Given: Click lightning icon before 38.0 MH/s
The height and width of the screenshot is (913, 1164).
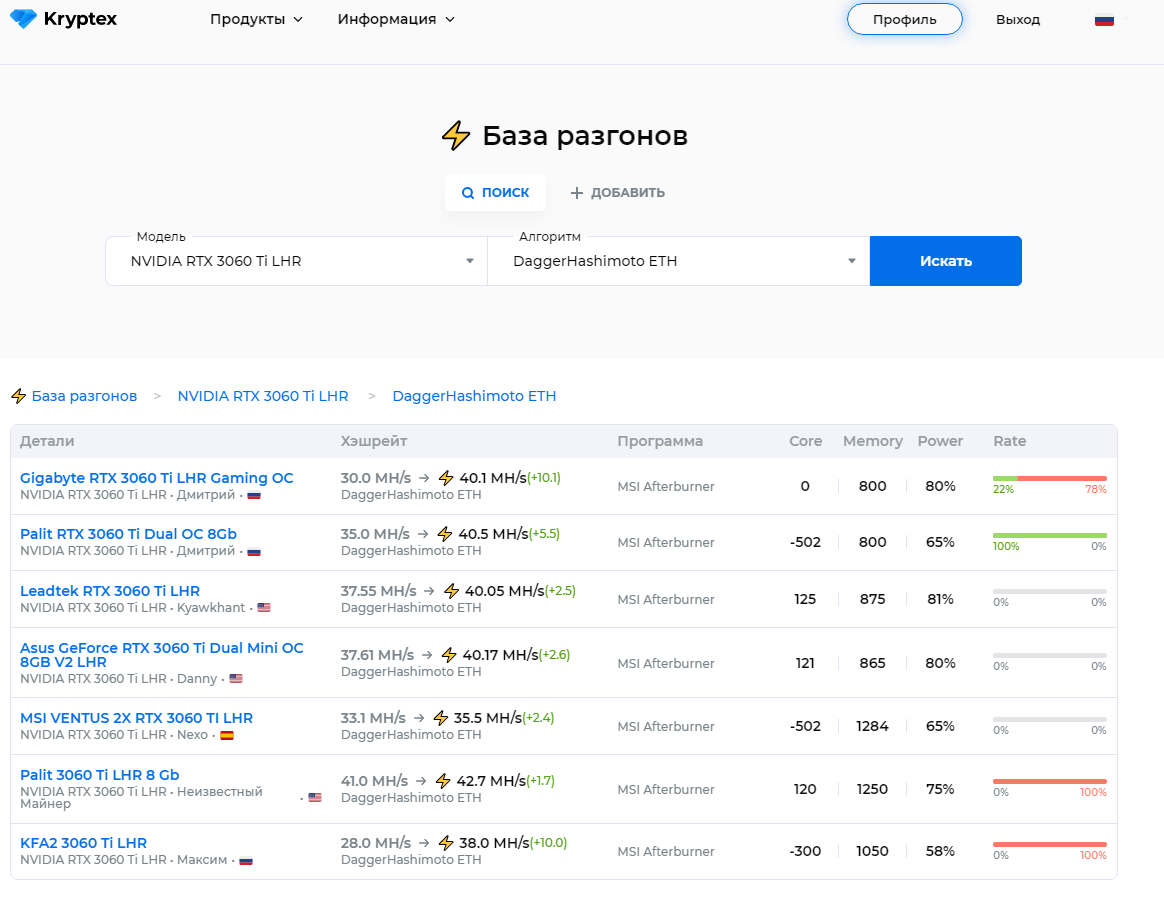Looking at the screenshot, I should click(445, 842).
